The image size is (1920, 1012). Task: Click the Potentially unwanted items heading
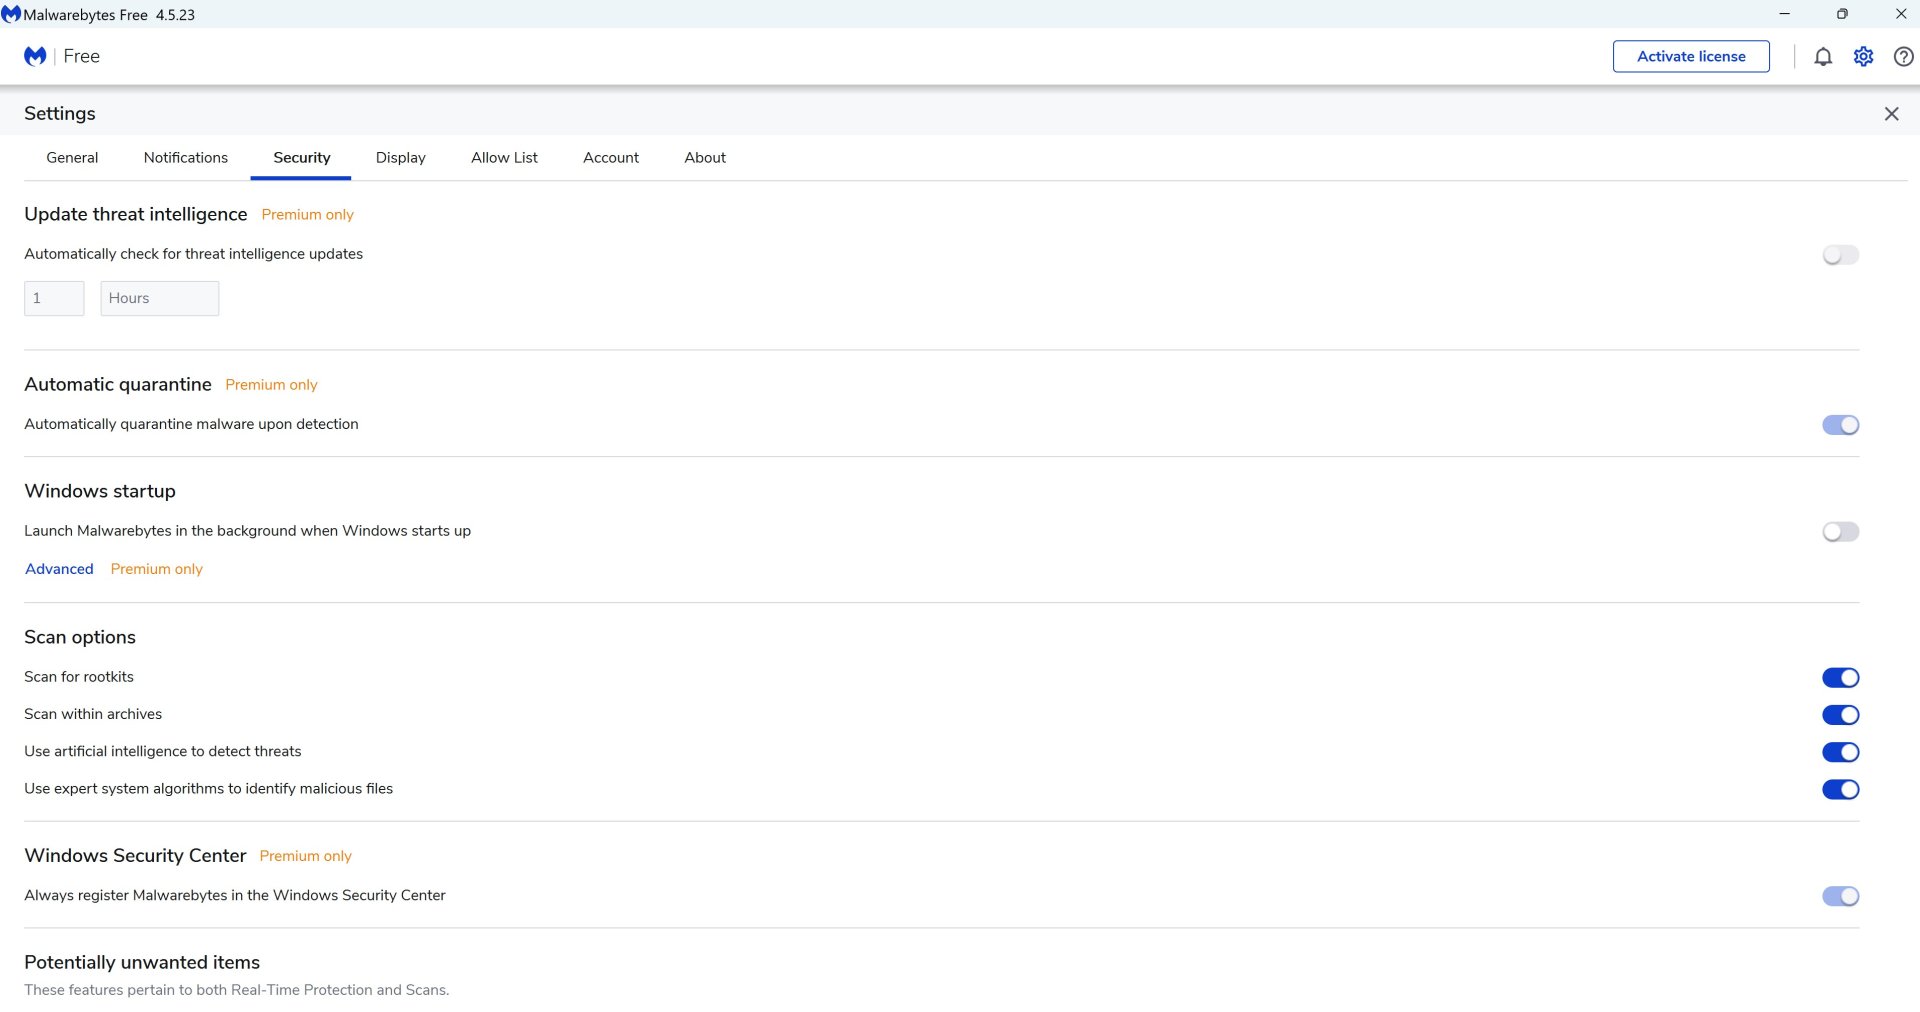tap(142, 962)
